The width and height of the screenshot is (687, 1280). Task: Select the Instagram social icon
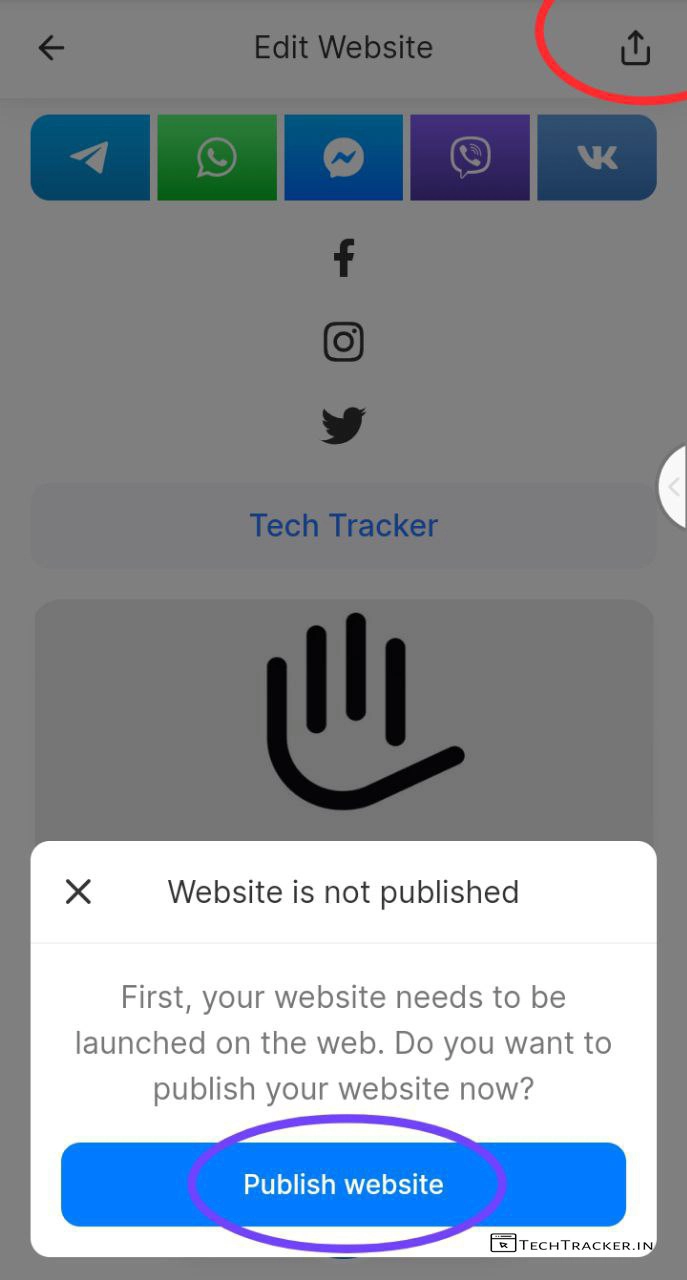pos(343,342)
